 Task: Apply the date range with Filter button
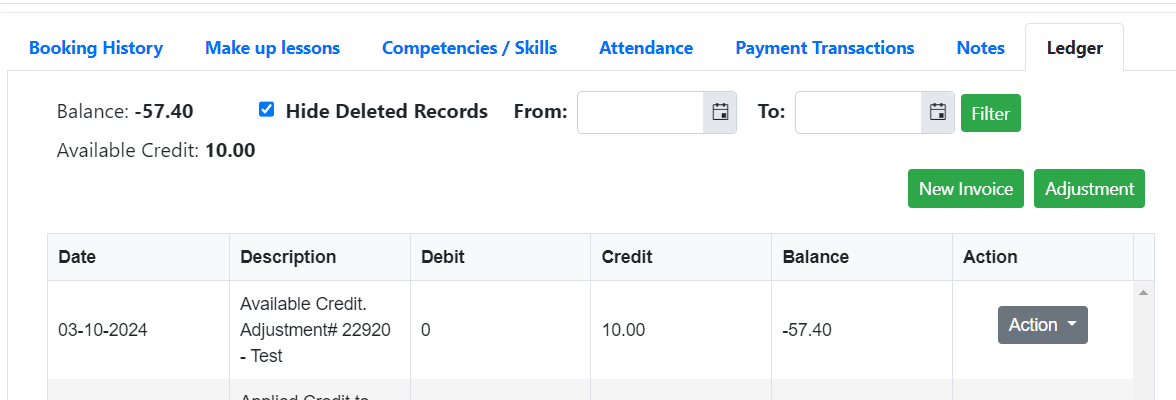tap(991, 113)
